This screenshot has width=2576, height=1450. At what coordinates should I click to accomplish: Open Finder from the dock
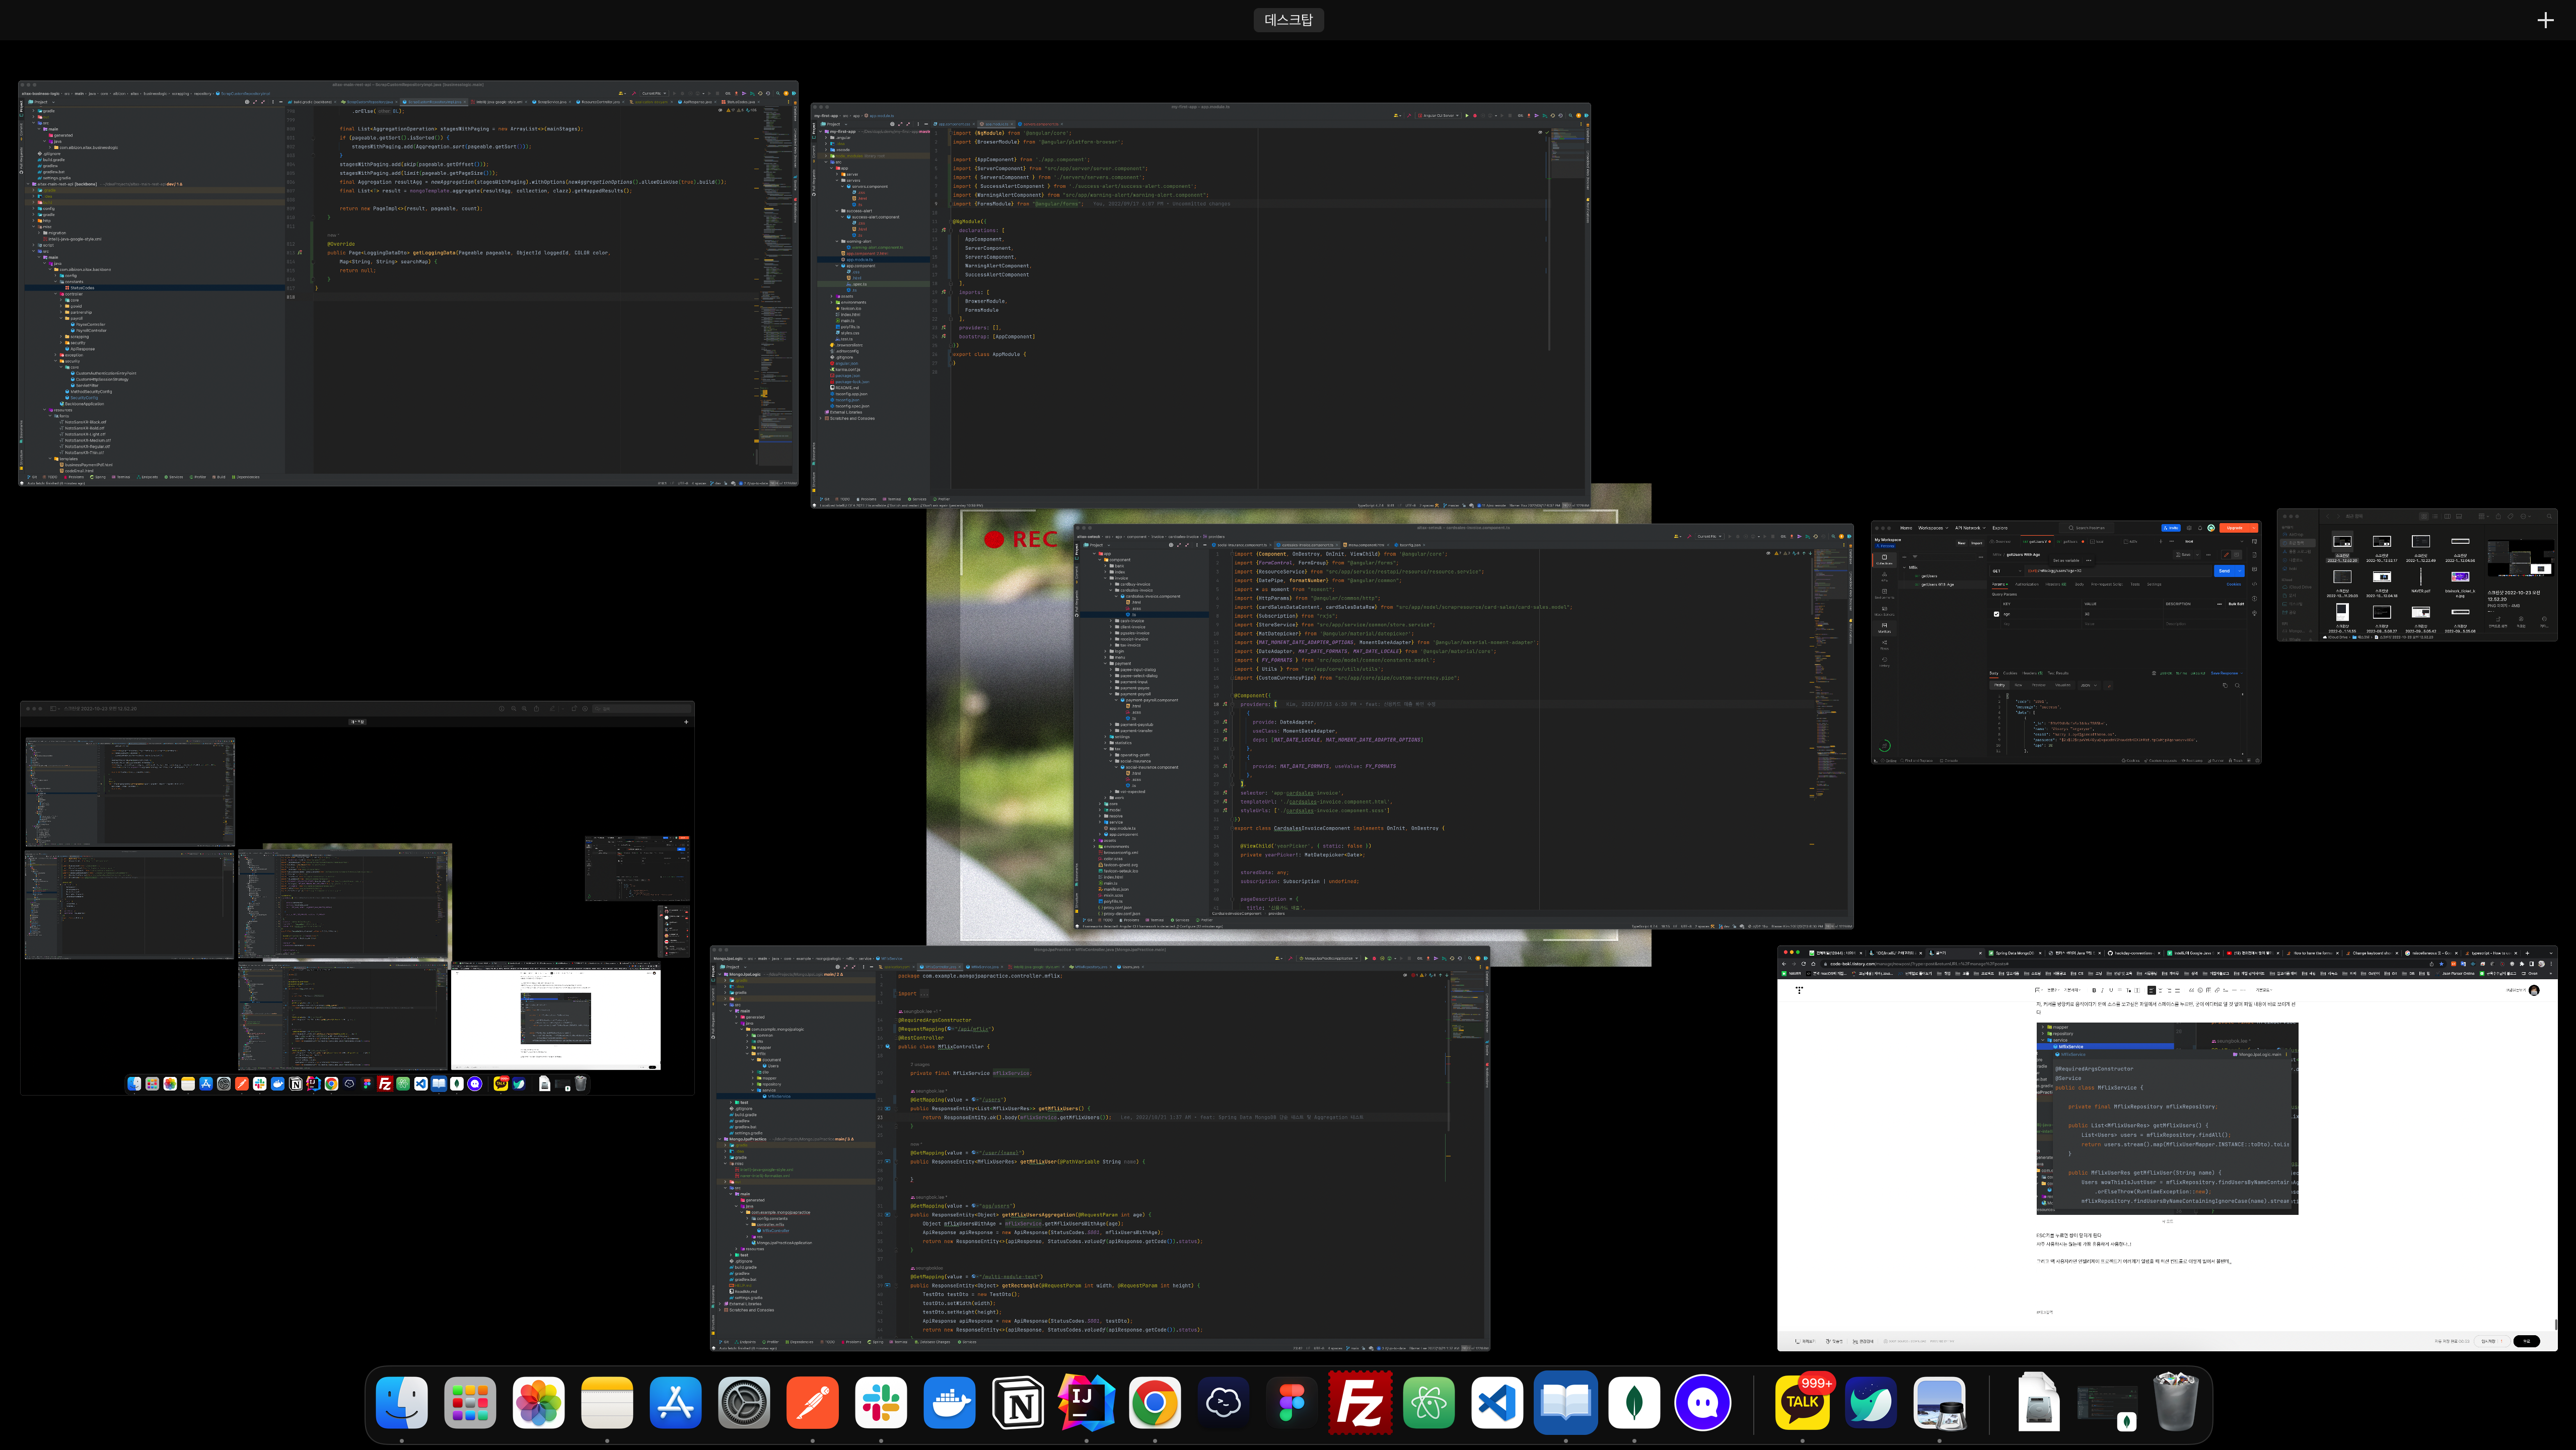click(402, 1403)
